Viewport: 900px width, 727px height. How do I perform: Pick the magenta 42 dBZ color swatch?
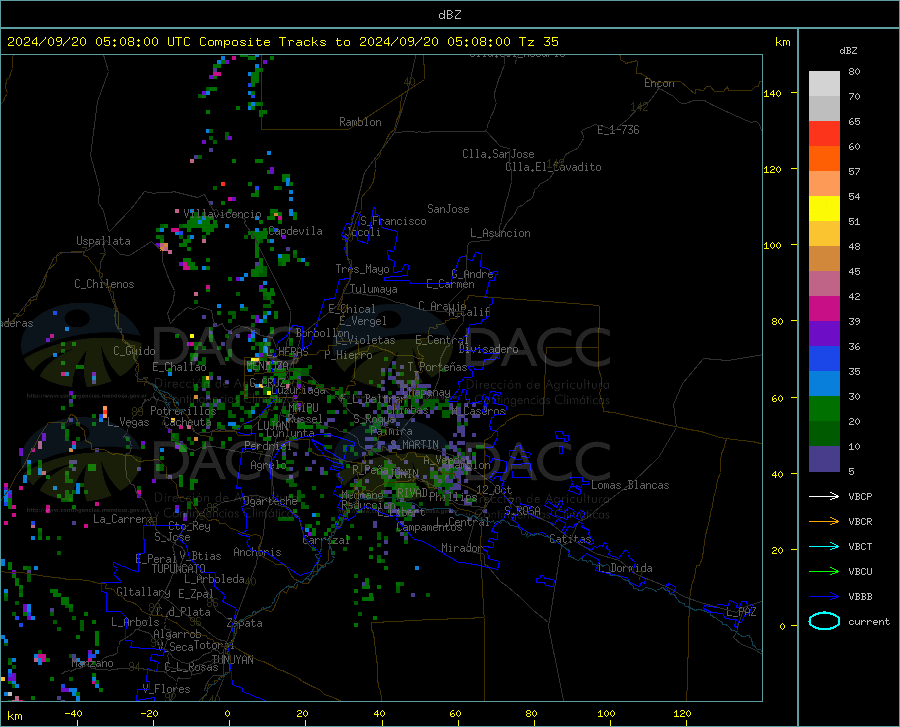pos(824,308)
